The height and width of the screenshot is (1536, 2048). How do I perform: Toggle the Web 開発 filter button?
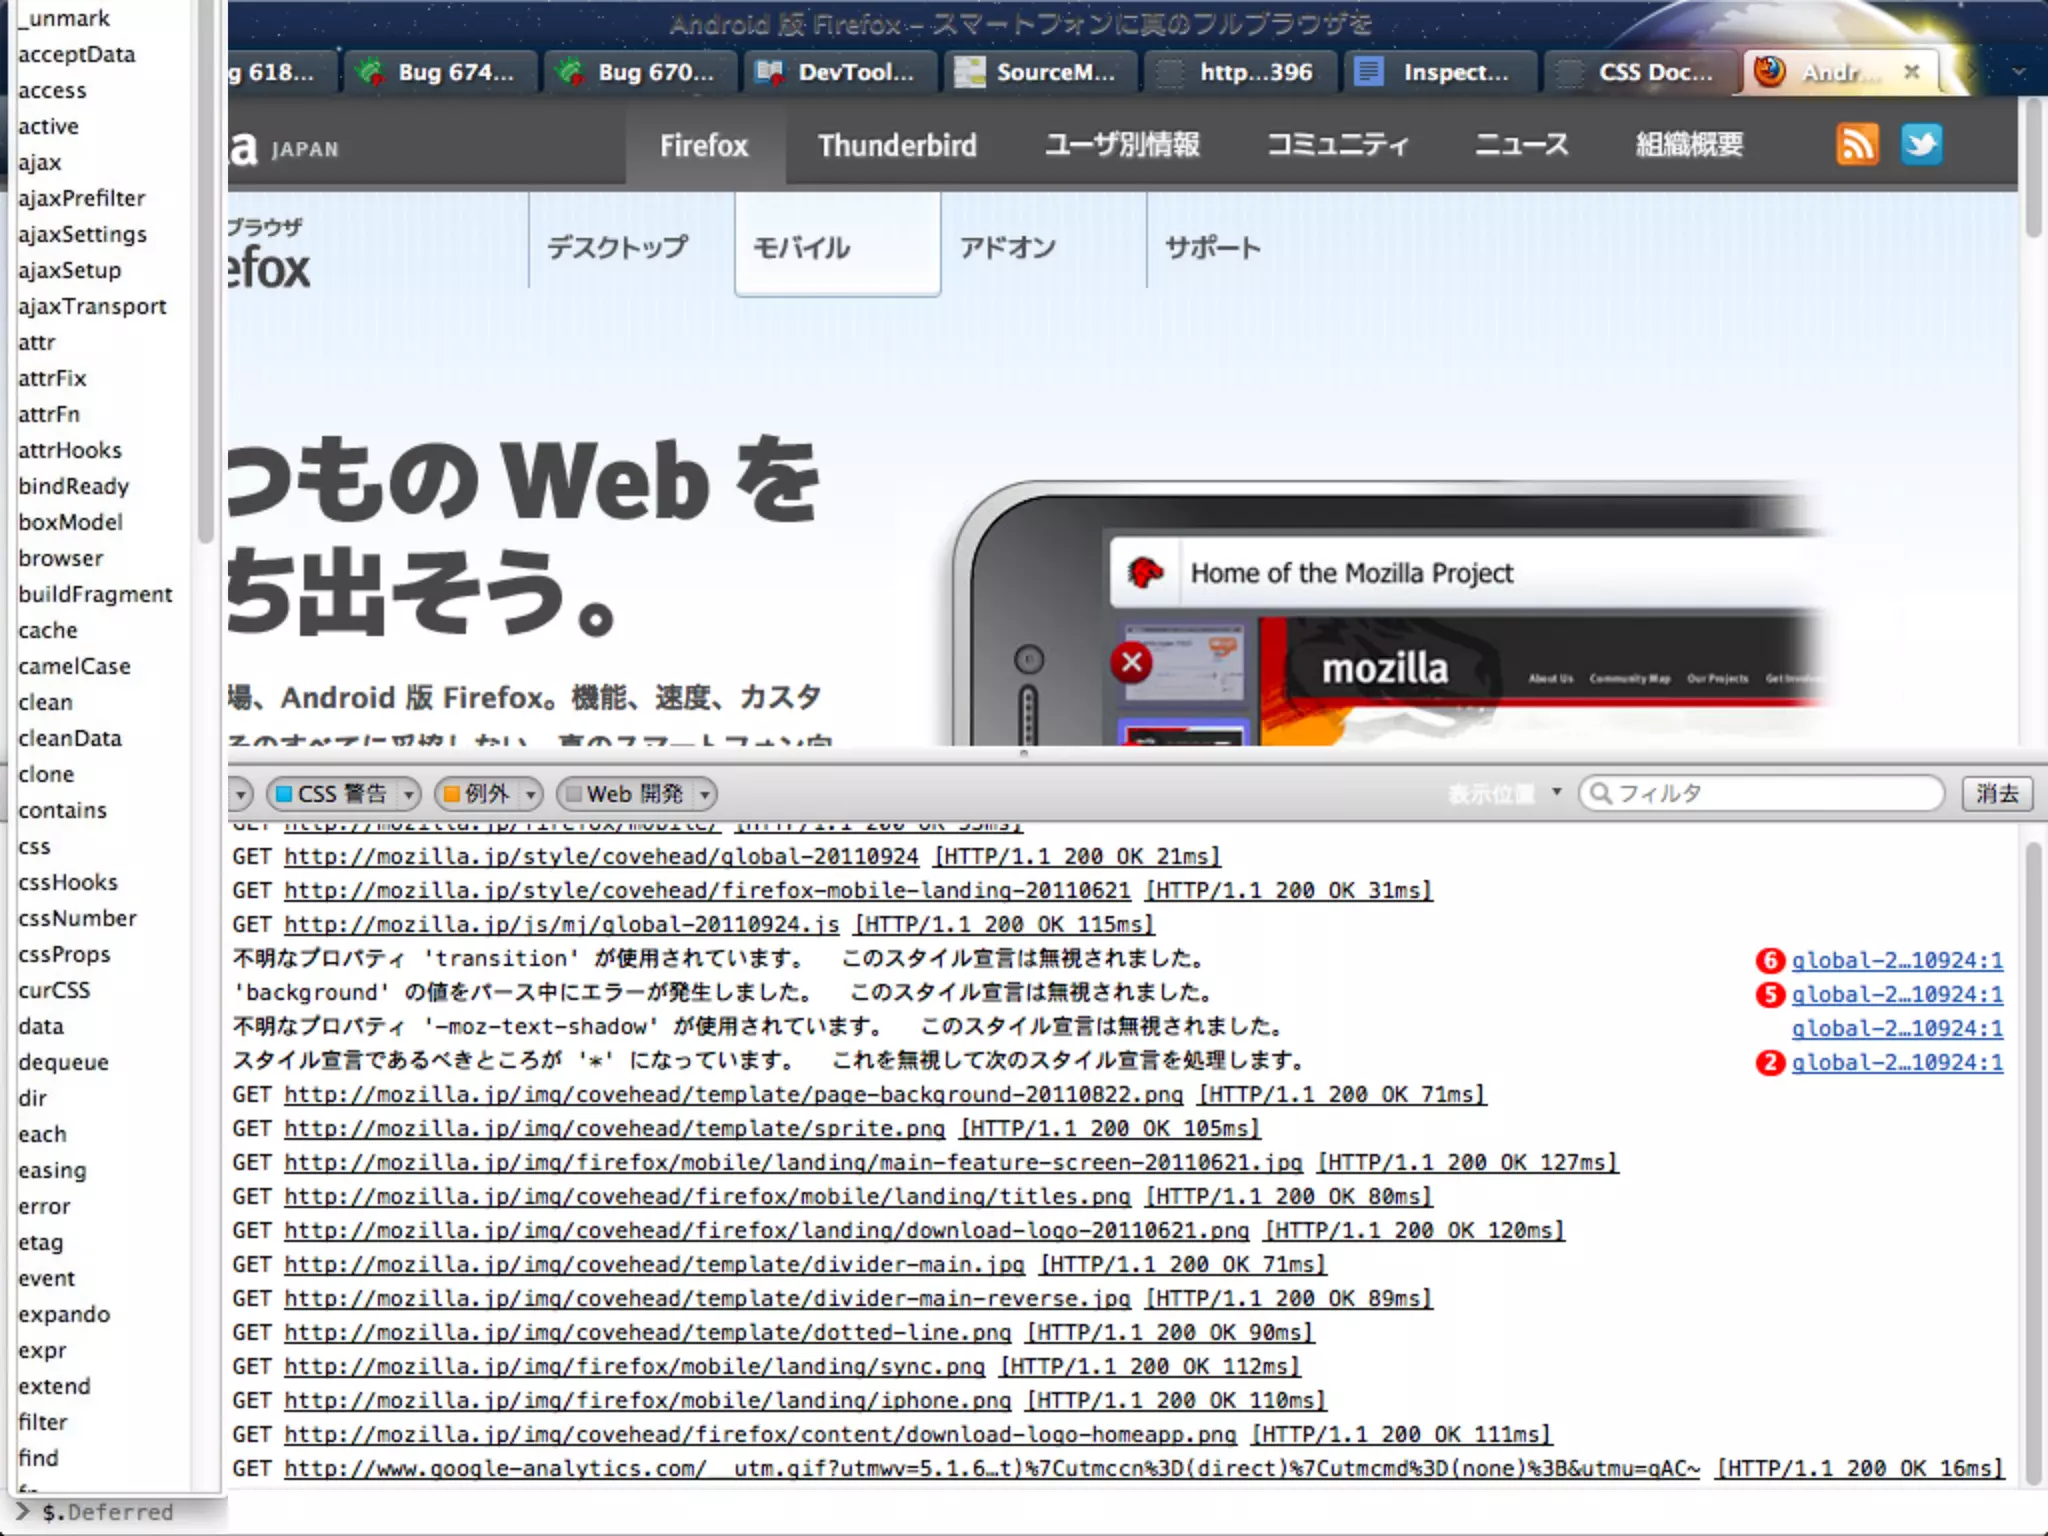[626, 794]
